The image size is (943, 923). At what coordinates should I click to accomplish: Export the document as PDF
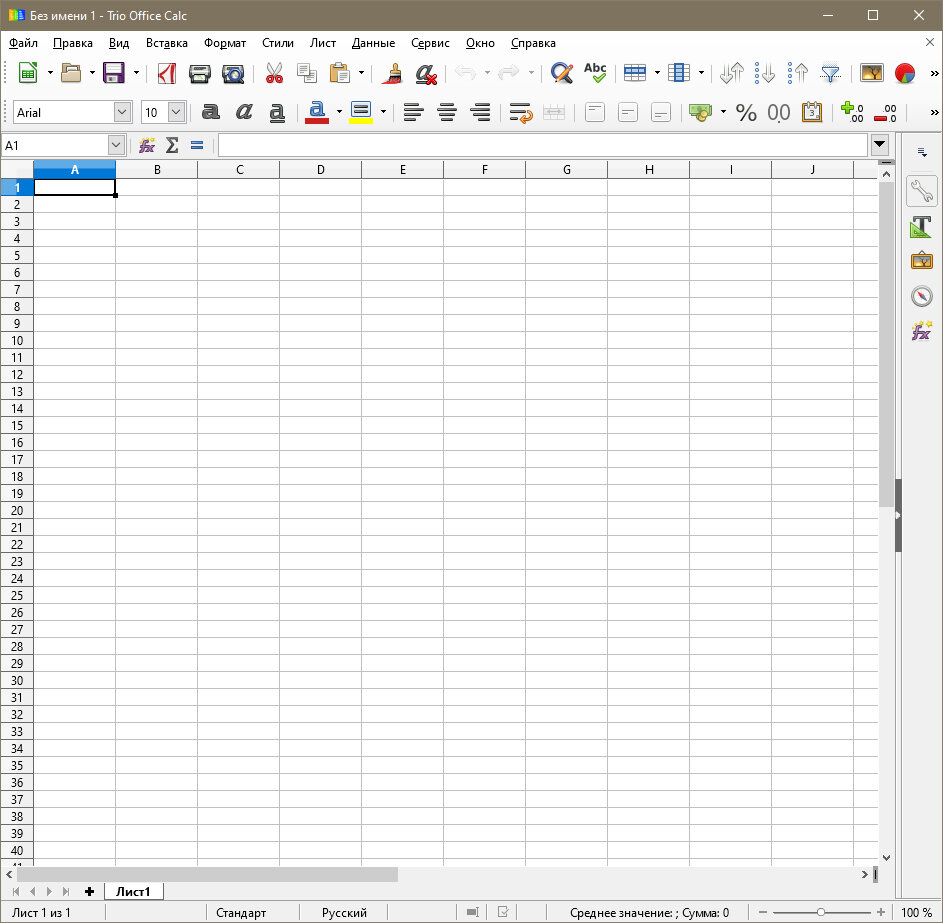(x=166, y=73)
